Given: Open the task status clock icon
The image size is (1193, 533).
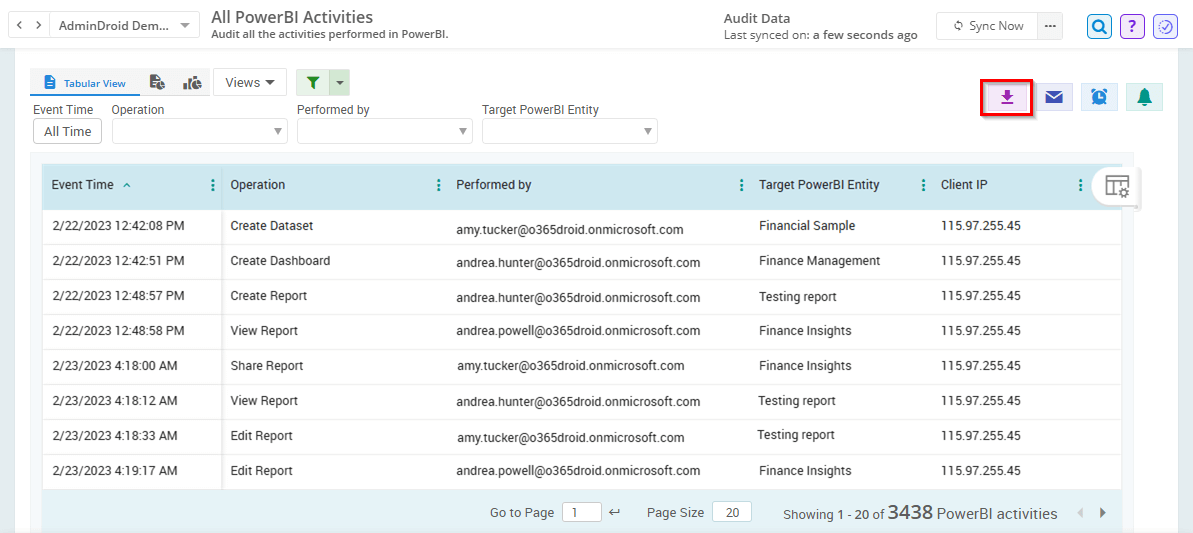Looking at the screenshot, I should 1166,27.
